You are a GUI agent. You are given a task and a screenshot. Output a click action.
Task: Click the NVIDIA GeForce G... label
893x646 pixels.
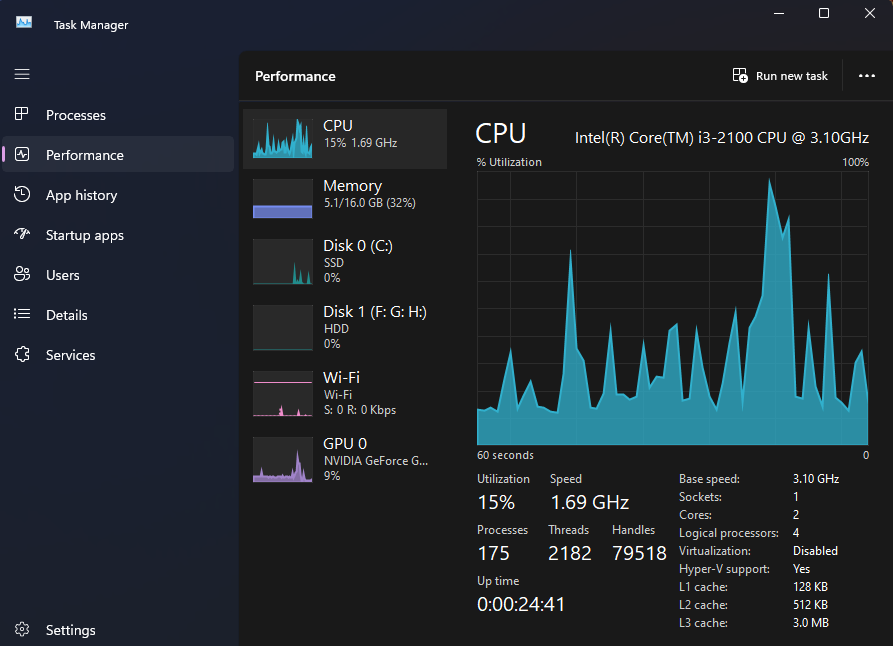pyautogui.click(x=376, y=461)
